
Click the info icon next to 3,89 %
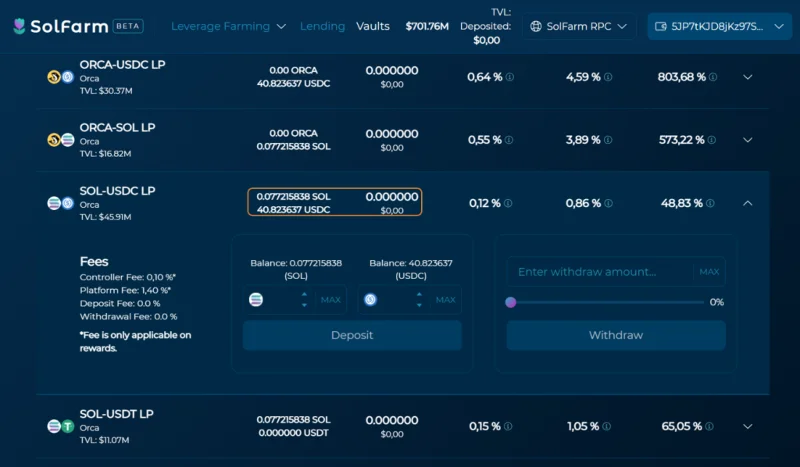(608, 140)
